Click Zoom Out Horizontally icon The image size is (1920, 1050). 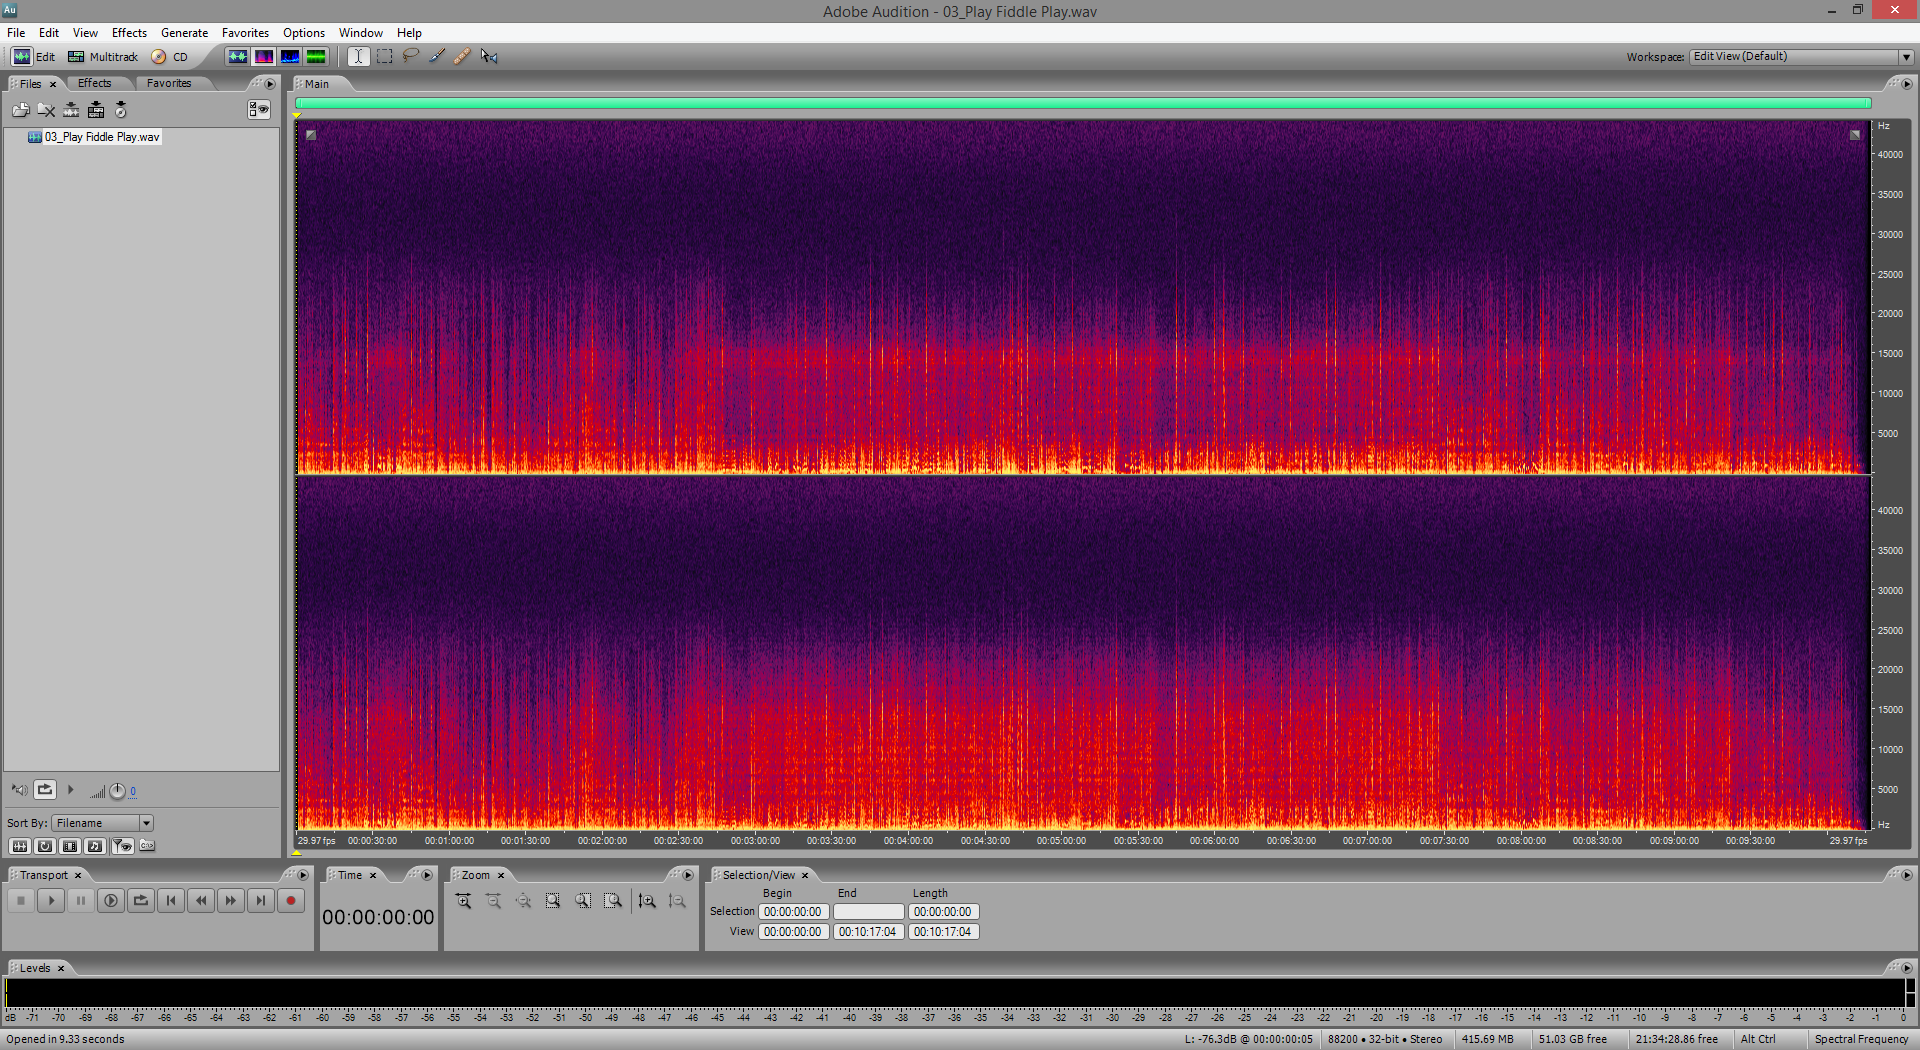coord(494,901)
